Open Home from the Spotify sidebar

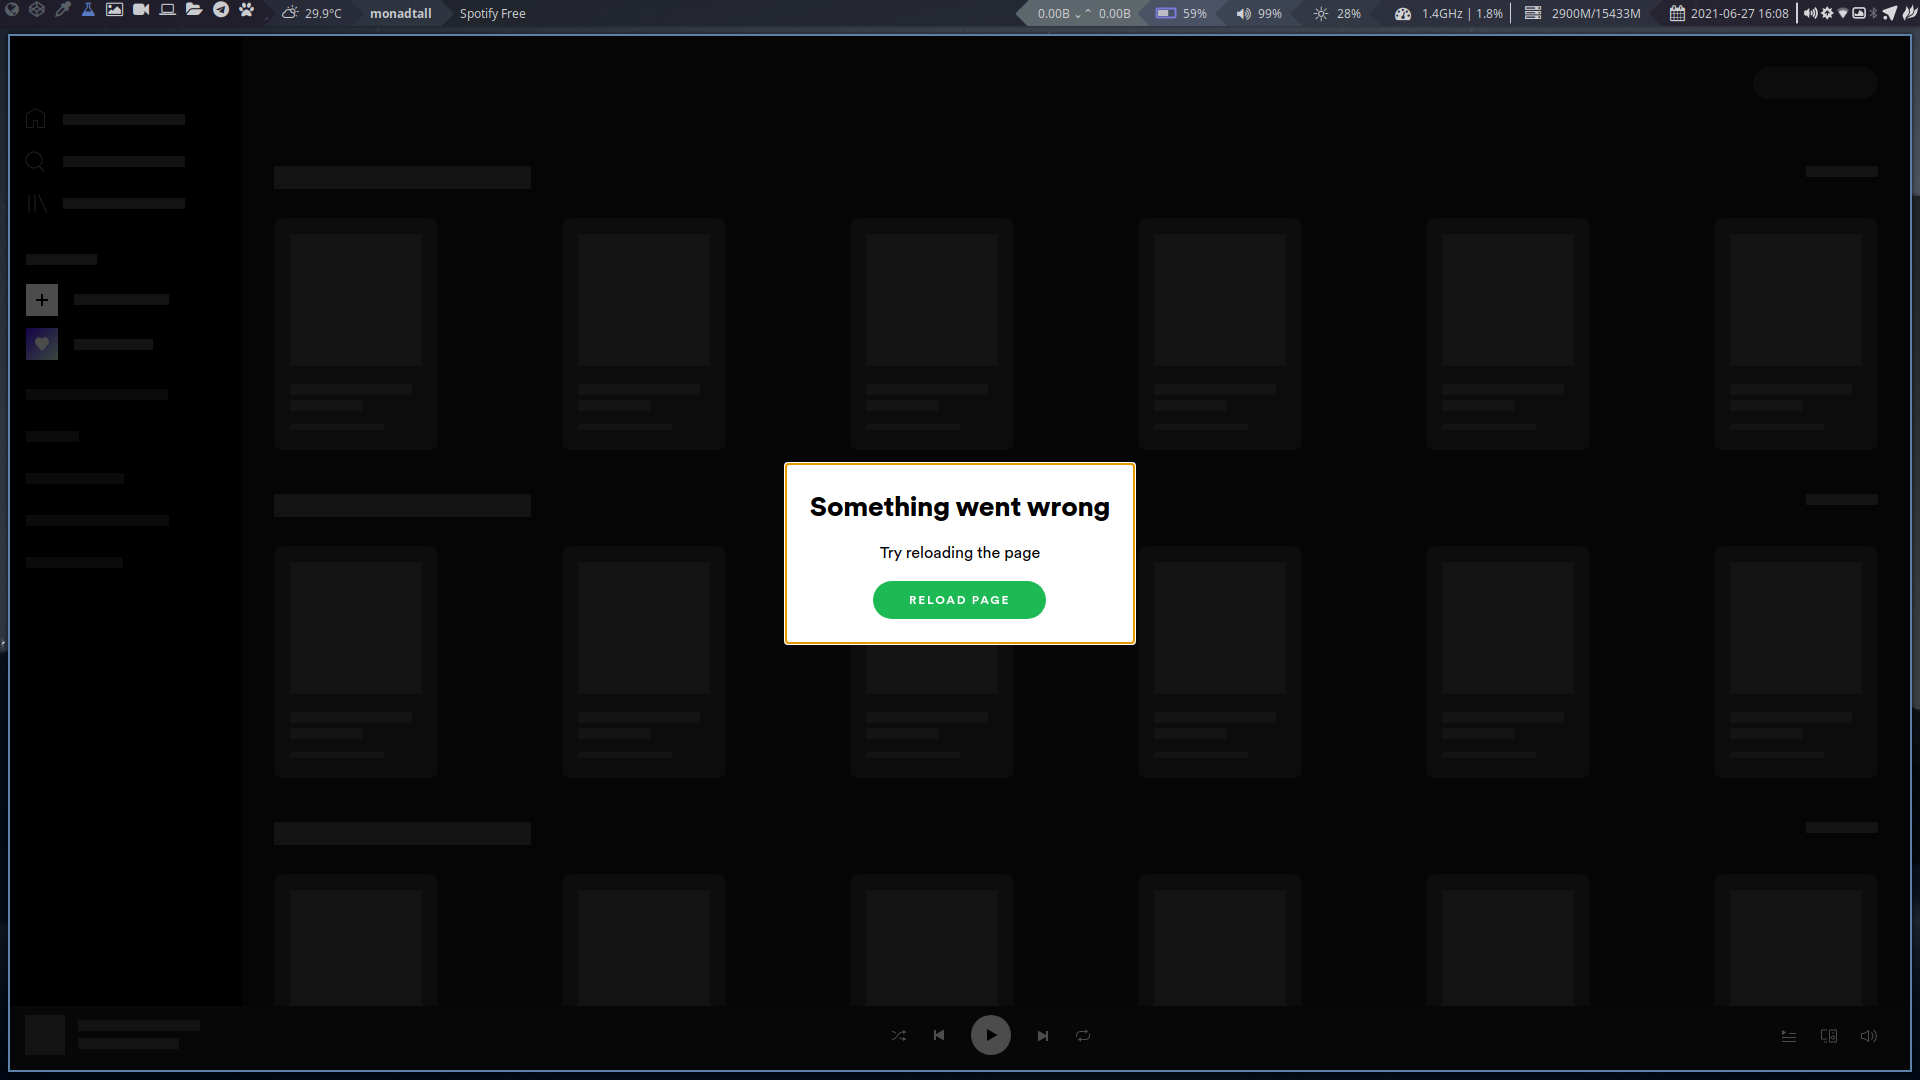36,118
